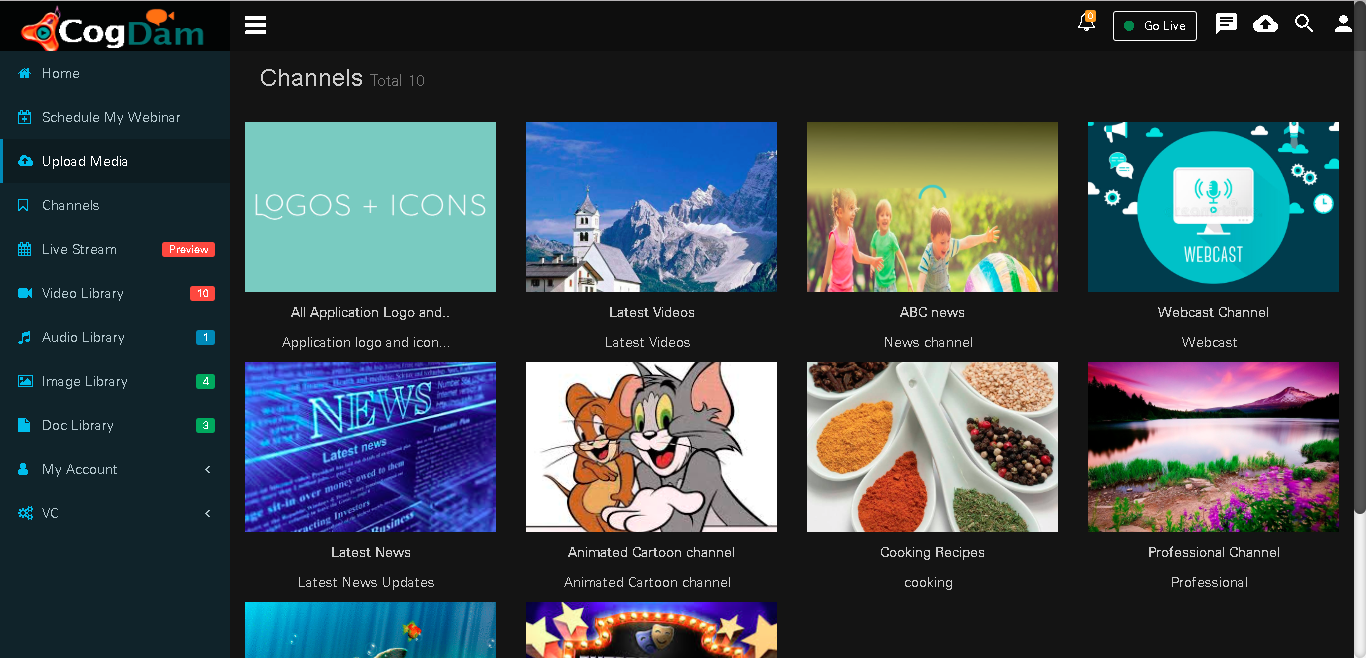Open the mountain church Latest Videos thumbnail
This screenshot has width=1366, height=658.
click(651, 207)
